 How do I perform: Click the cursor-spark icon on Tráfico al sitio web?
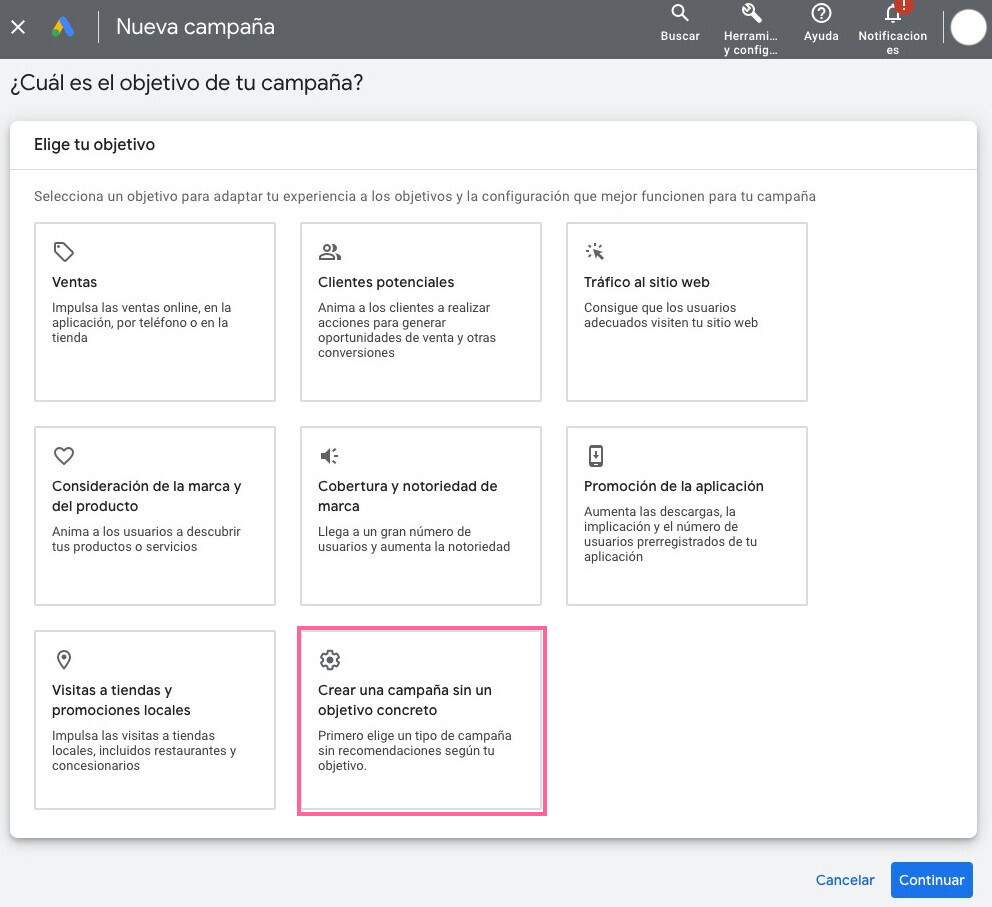(x=596, y=251)
